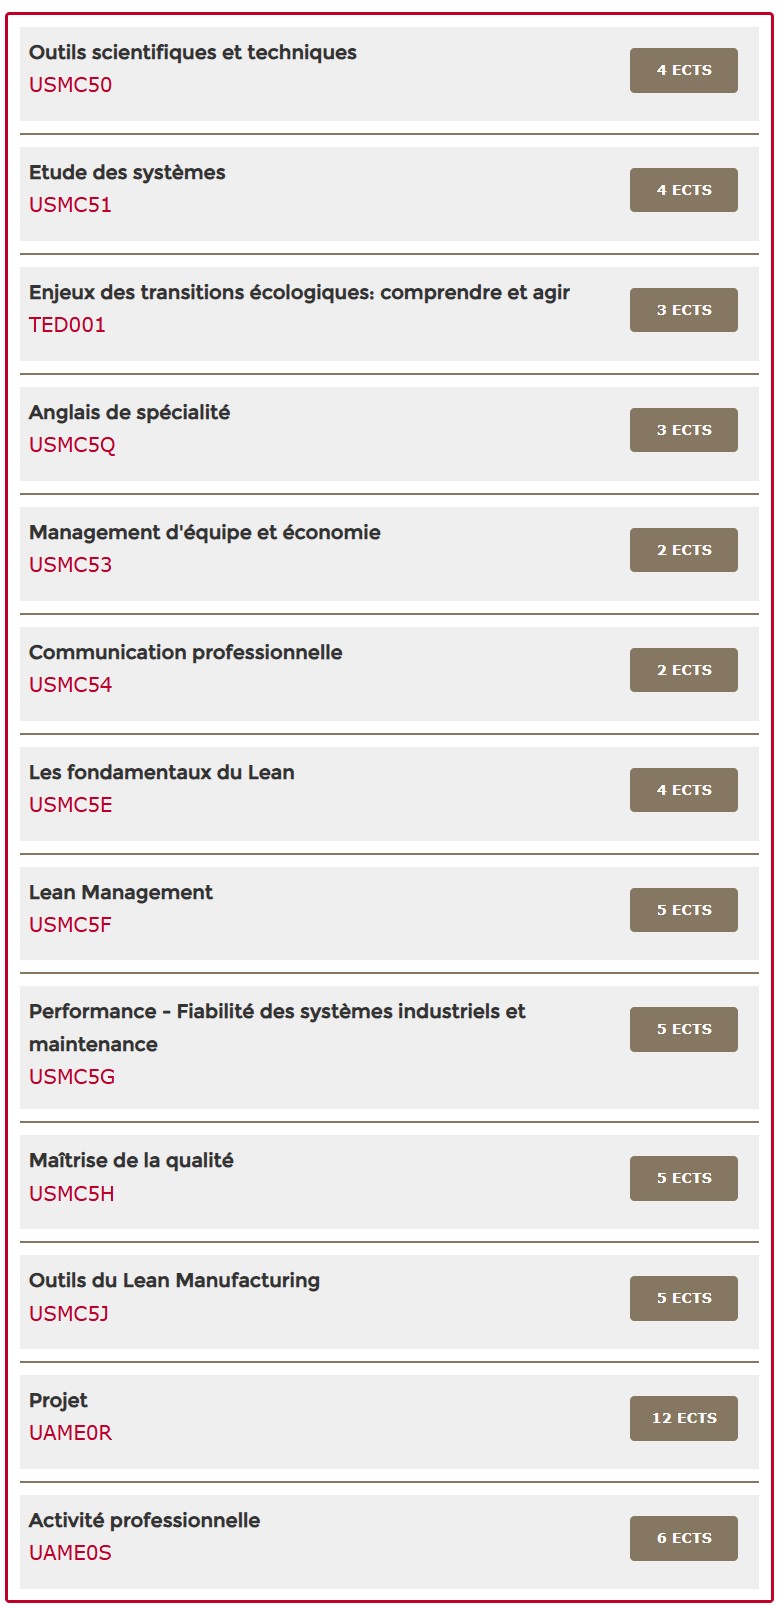Viewport: 778px width, 1606px height.
Task: Click the 12 ECTS badge for Projet
Action: (x=683, y=1418)
